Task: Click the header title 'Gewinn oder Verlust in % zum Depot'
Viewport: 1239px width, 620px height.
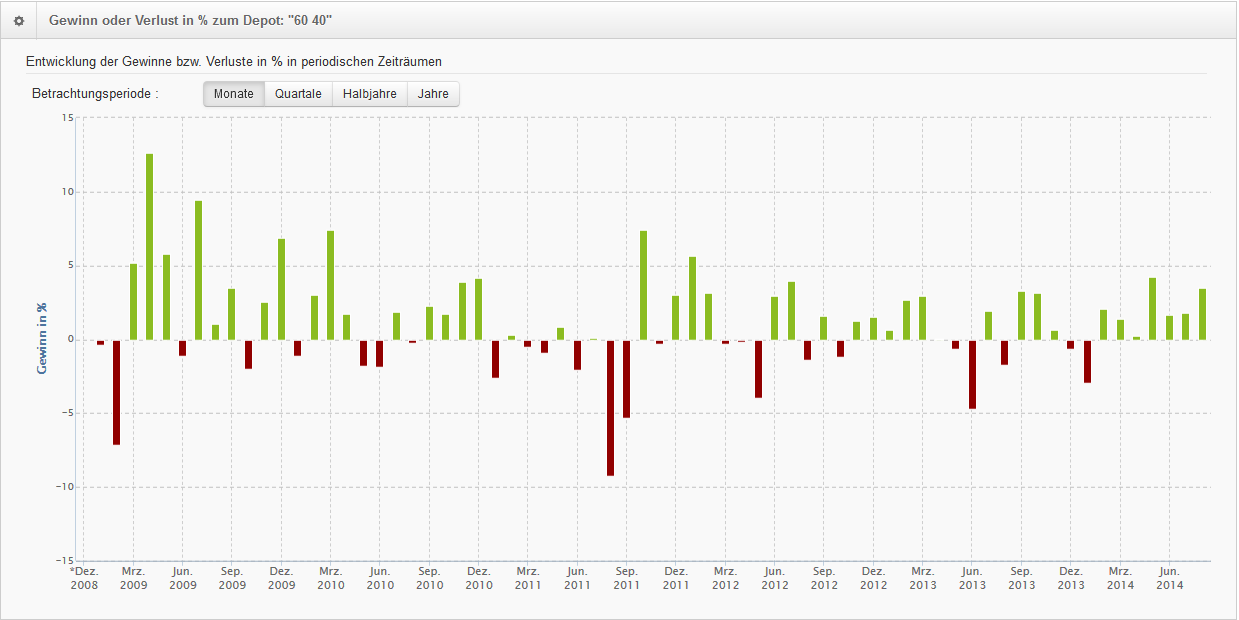Action: (x=190, y=20)
